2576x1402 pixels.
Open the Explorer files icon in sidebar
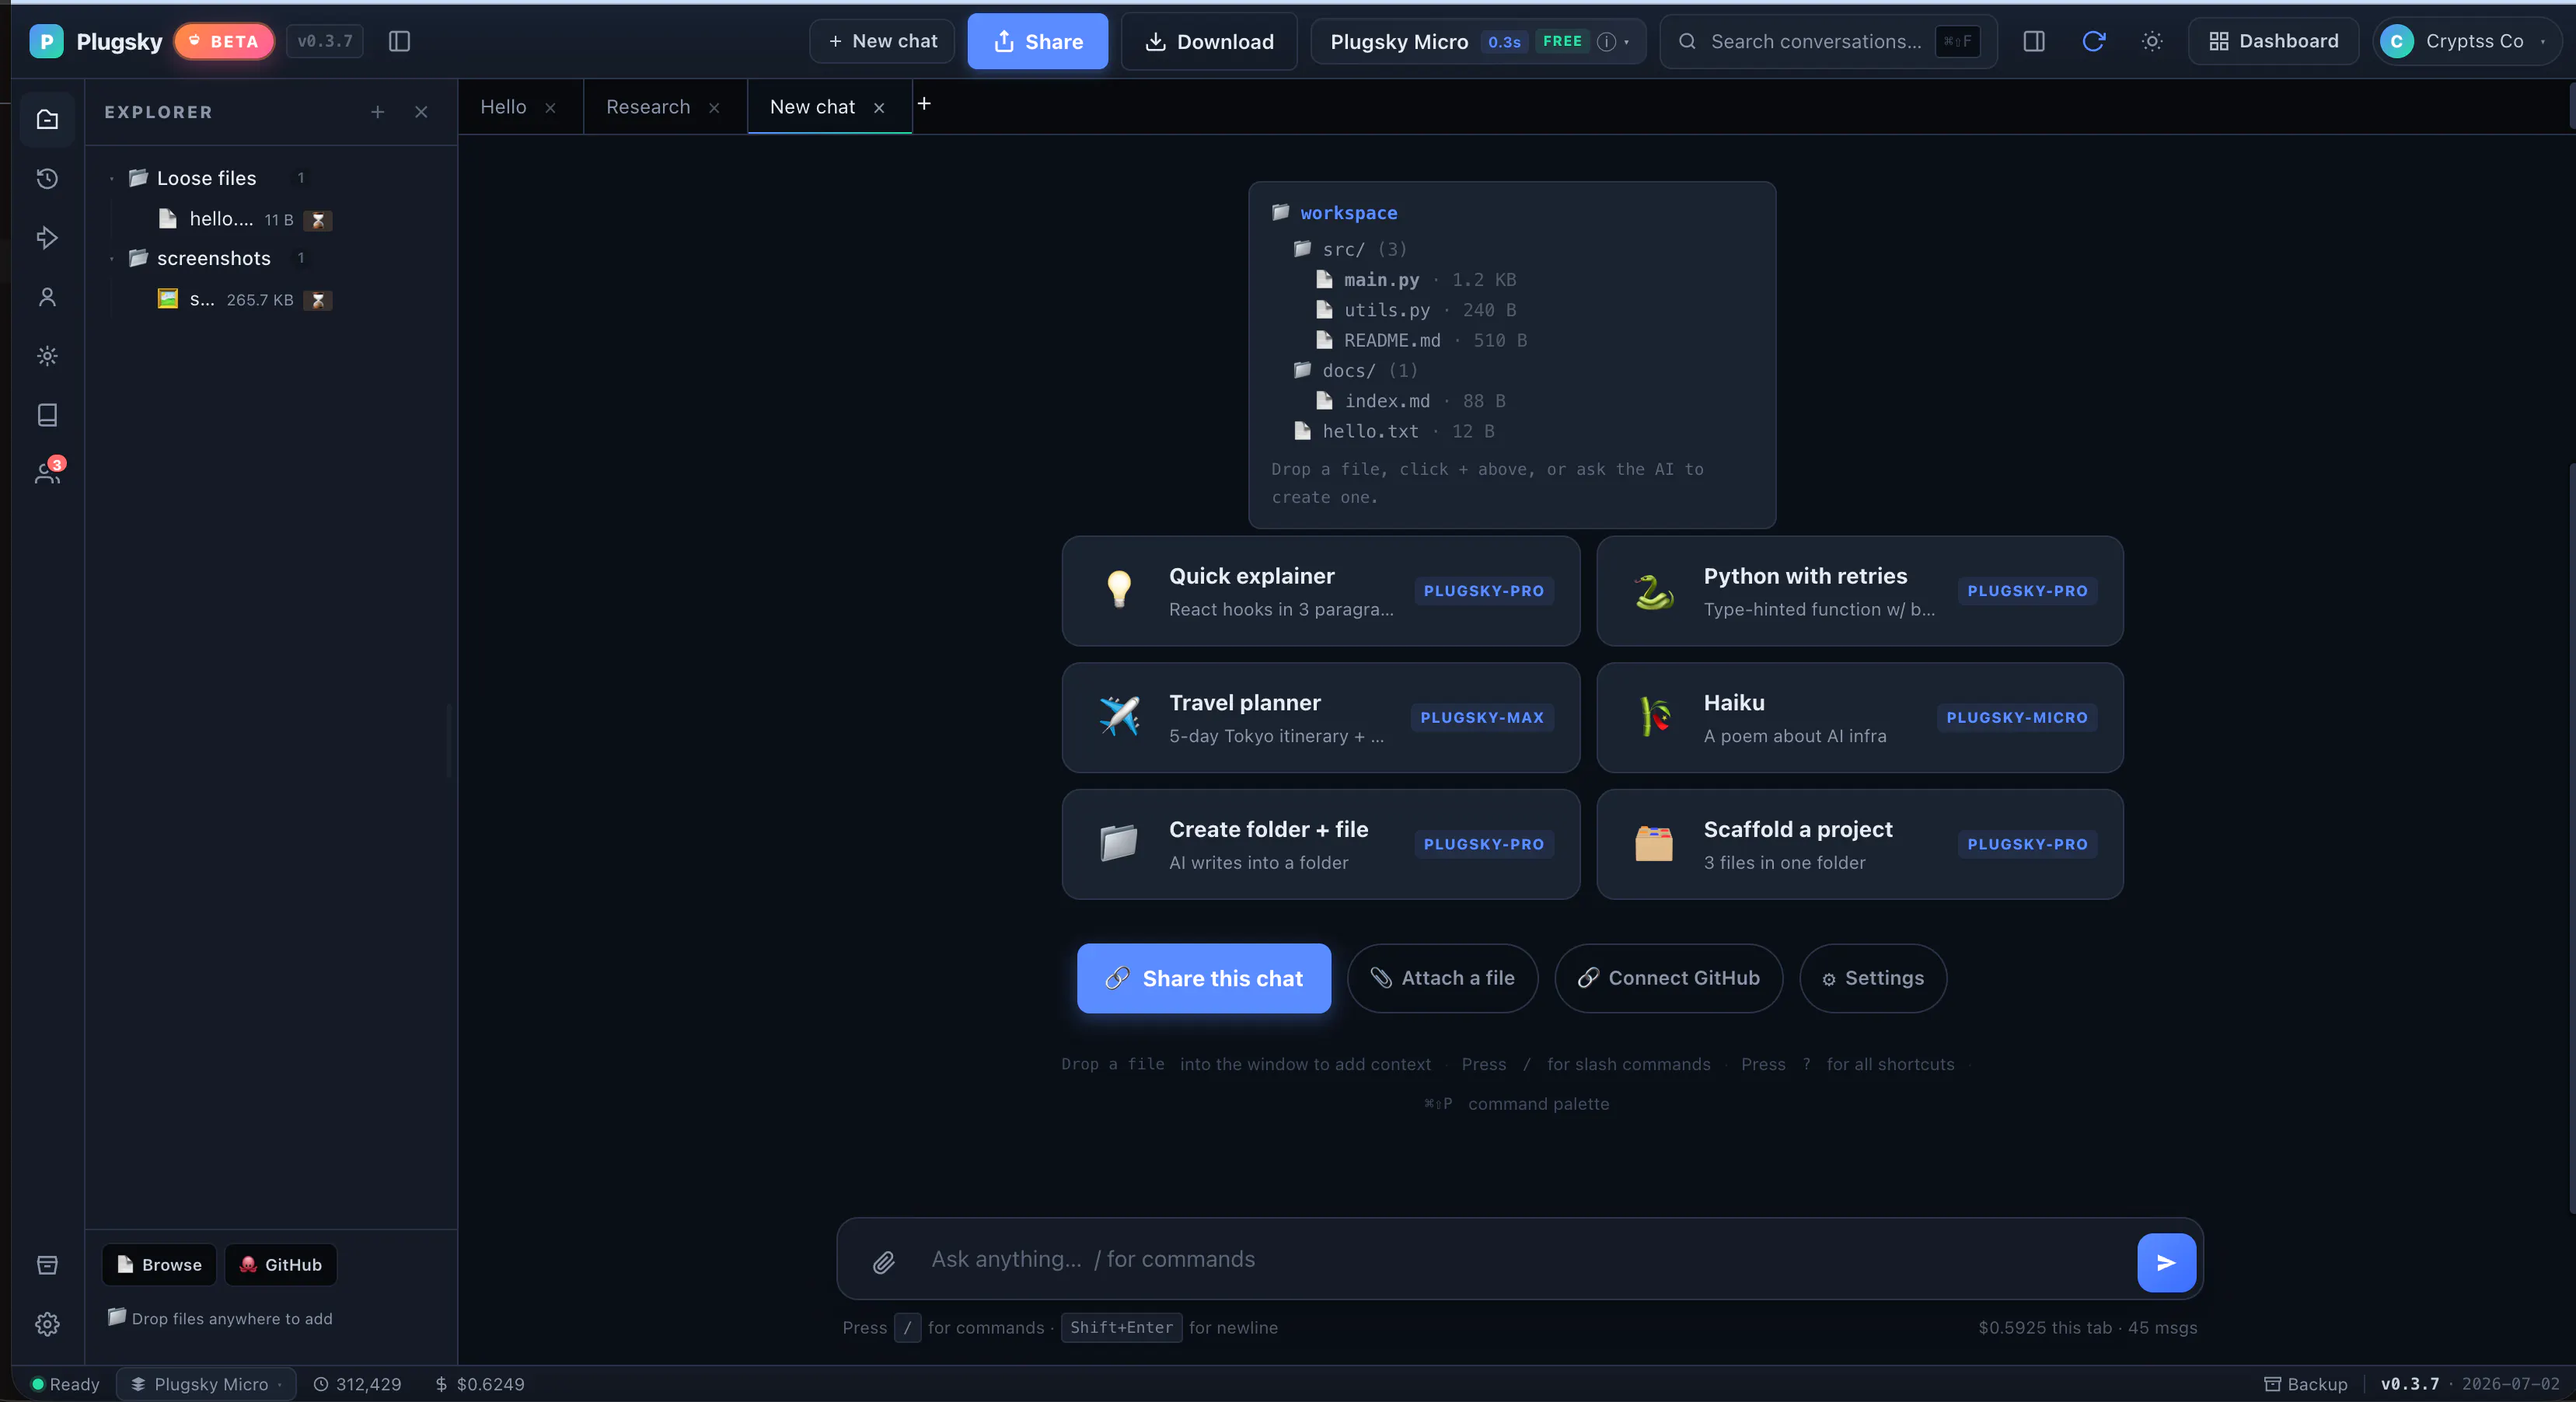point(47,119)
